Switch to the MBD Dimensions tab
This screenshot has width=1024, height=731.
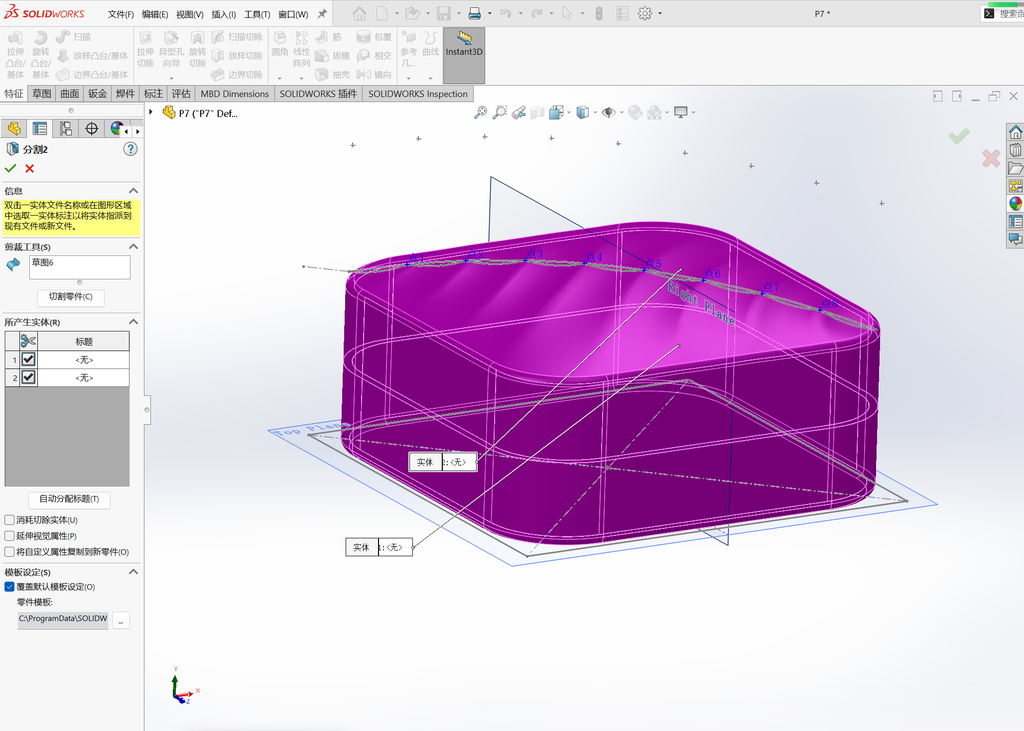pyautogui.click(x=234, y=93)
